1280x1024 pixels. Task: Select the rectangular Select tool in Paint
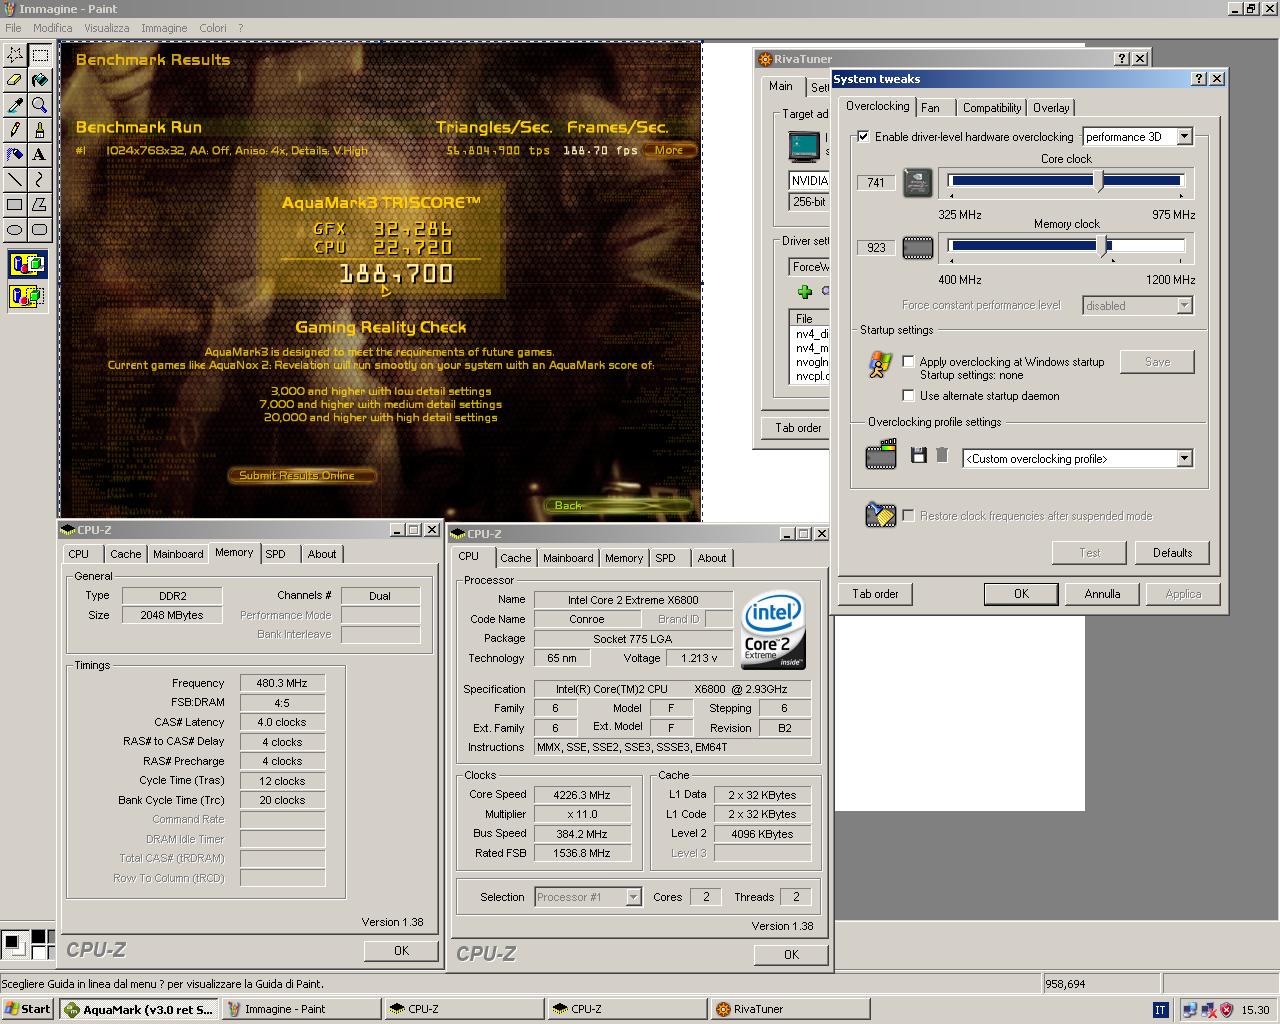(40, 55)
